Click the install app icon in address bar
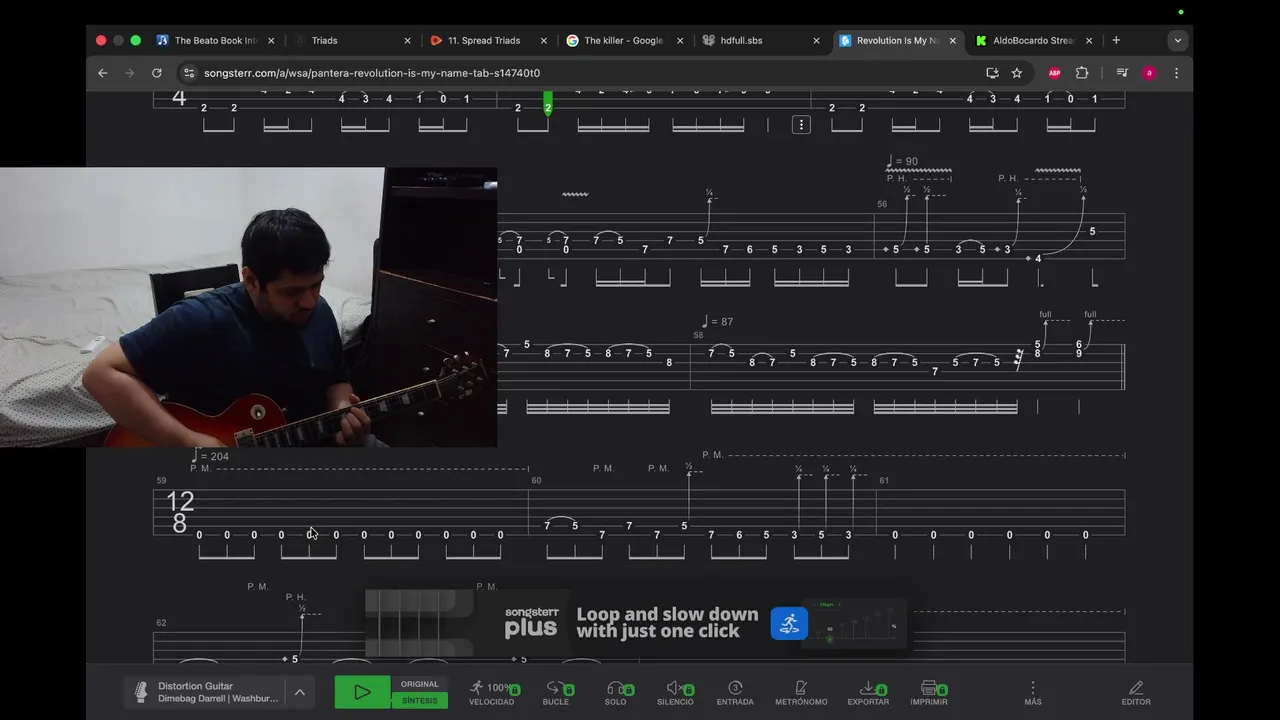Viewport: 1280px width, 720px height. 992,73
